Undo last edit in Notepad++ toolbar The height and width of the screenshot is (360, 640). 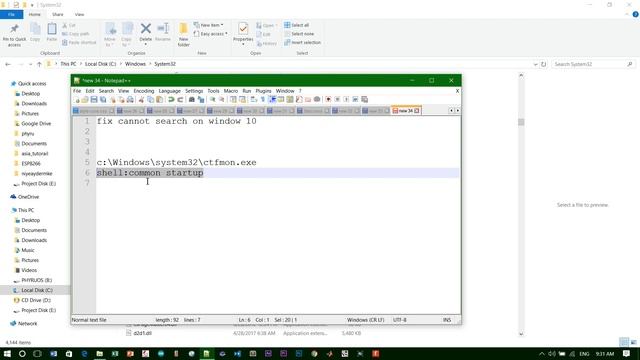[x=171, y=100]
